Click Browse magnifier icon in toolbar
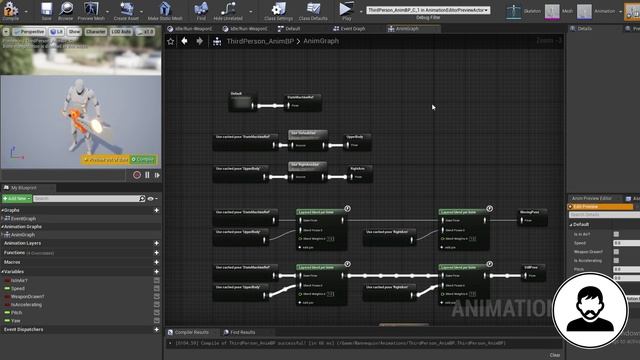 [66, 9]
